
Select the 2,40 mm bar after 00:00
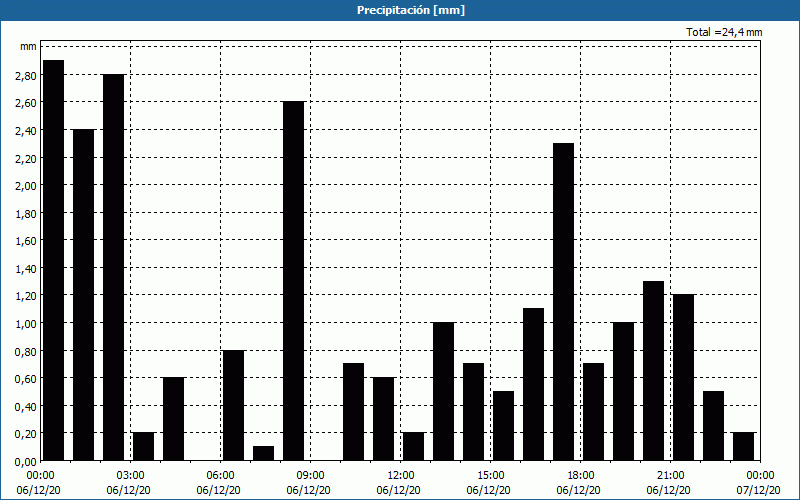83,295
